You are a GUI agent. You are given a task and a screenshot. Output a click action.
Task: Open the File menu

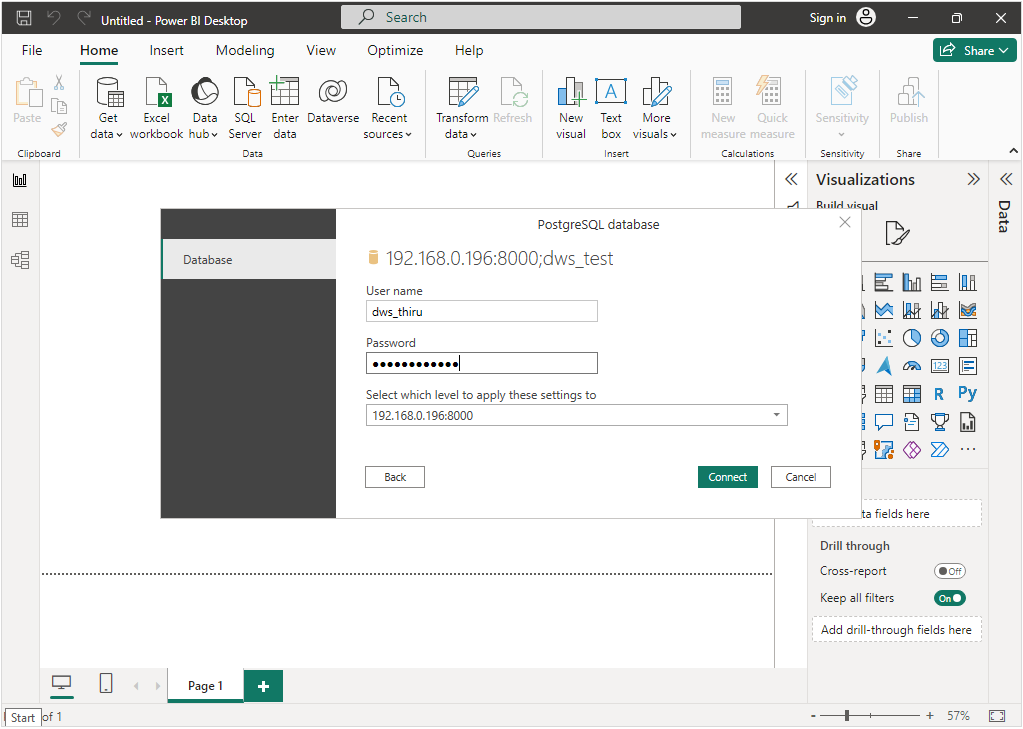[x=32, y=50]
